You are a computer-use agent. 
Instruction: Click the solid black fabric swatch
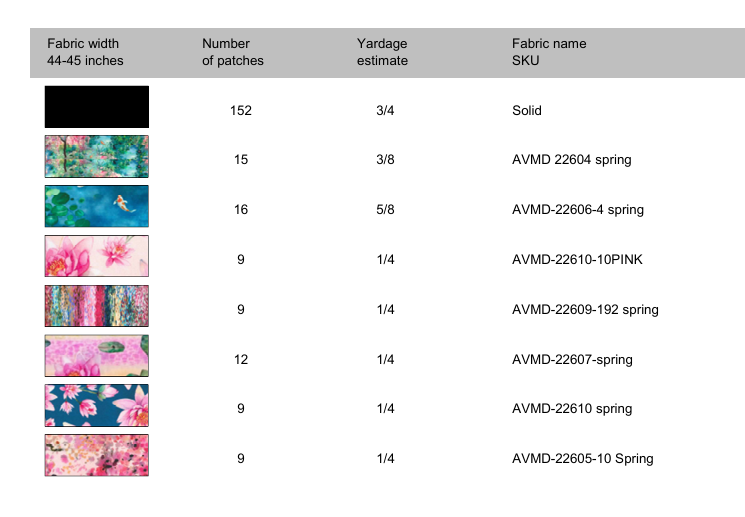(96, 107)
